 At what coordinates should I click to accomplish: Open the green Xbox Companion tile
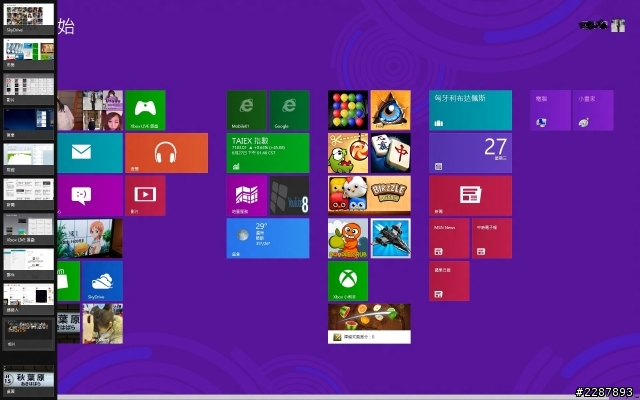pos(348,281)
